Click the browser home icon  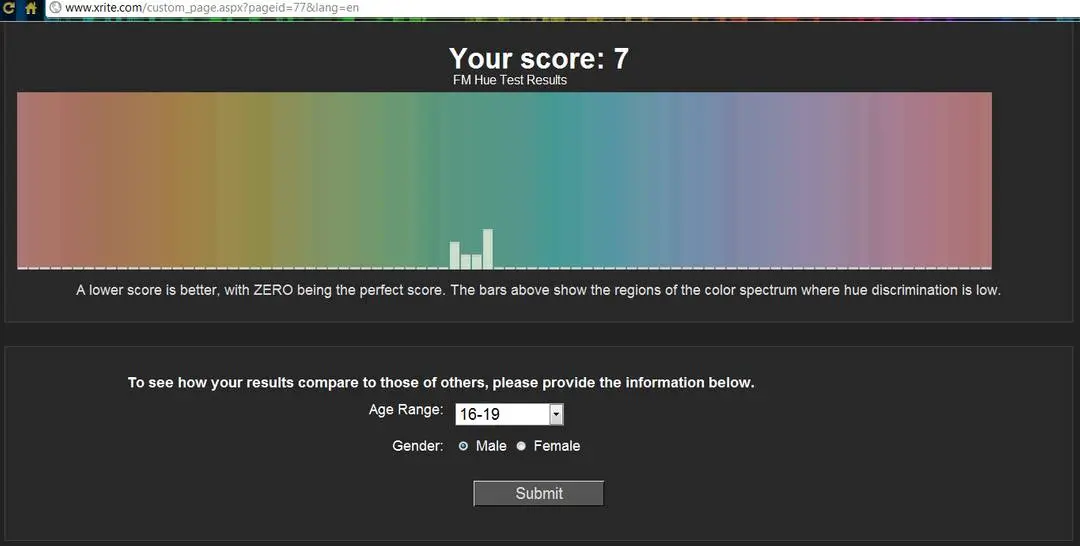[x=31, y=8]
